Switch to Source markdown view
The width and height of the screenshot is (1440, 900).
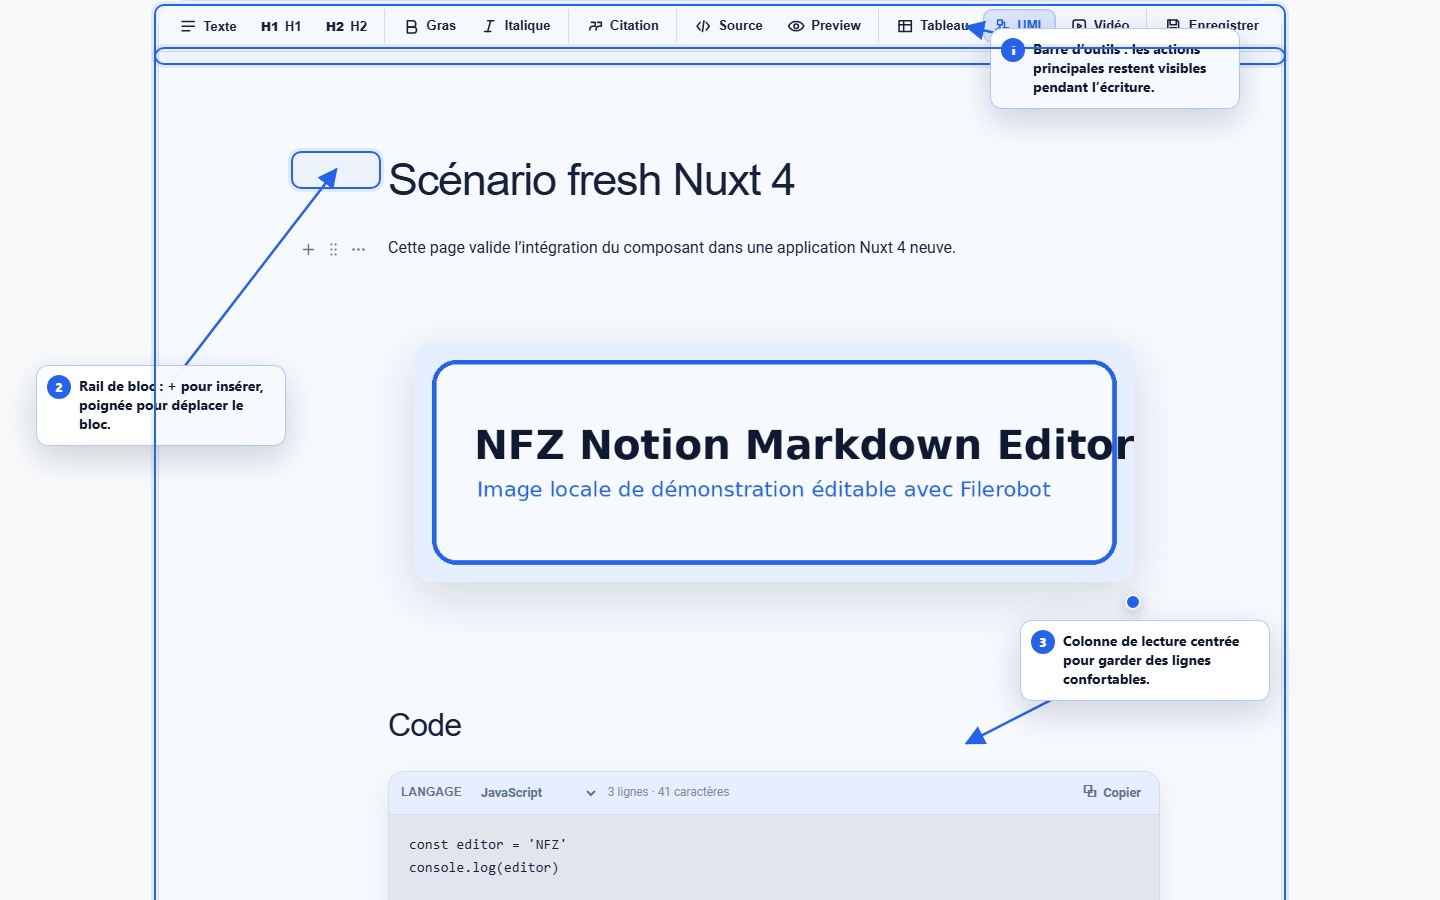729,26
